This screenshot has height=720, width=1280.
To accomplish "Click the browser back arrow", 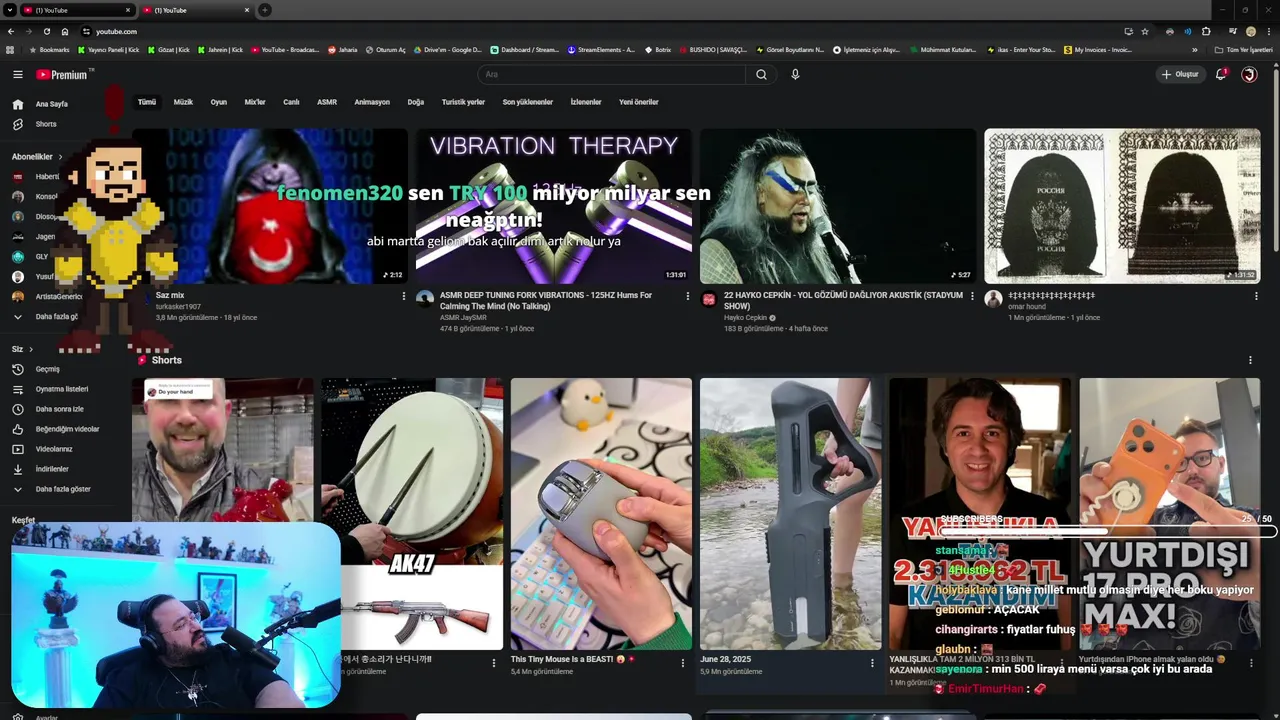I will click(12, 31).
